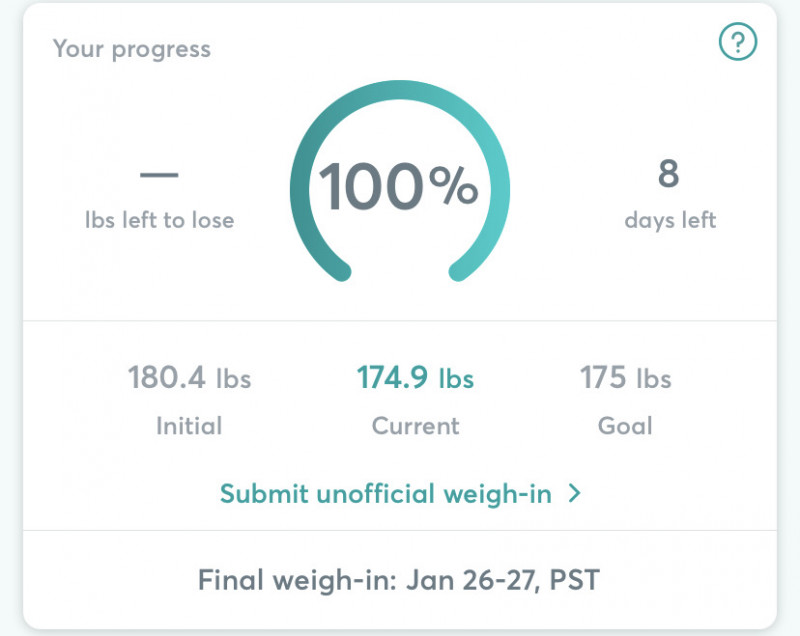
Task: Click the Your progress heading
Action: click(132, 49)
